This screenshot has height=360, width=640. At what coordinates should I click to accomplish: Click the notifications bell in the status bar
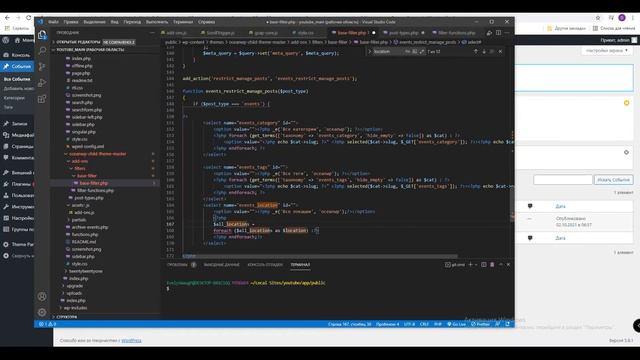507,324
